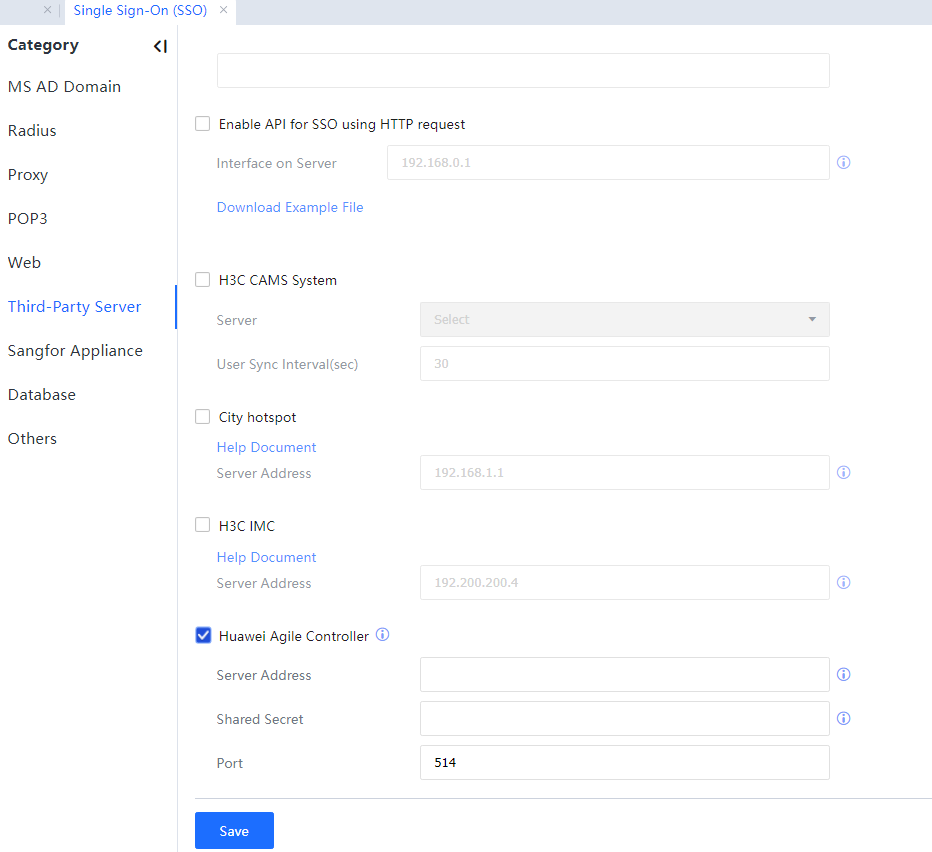Click the Shared Secret input field
This screenshot has height=852, width=932.
tap(624, 718)
